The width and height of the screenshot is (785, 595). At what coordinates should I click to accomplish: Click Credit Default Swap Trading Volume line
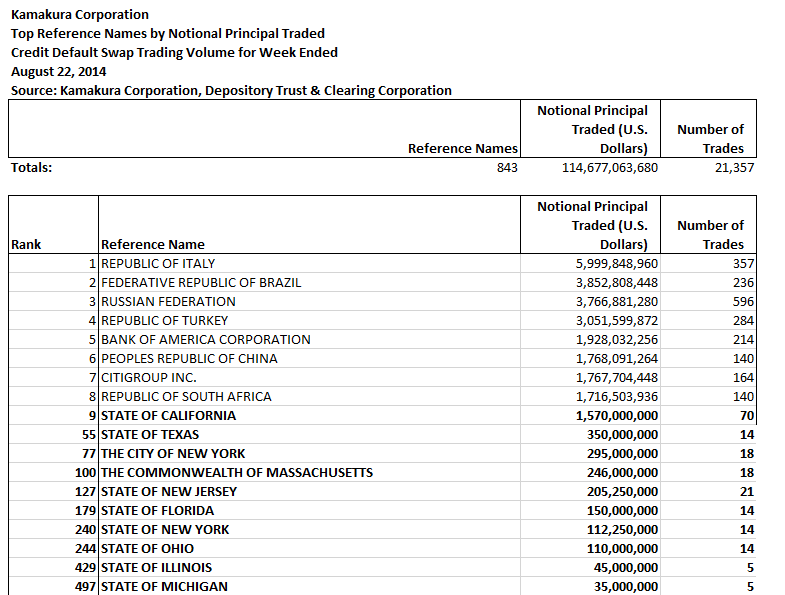coord(174,53)
